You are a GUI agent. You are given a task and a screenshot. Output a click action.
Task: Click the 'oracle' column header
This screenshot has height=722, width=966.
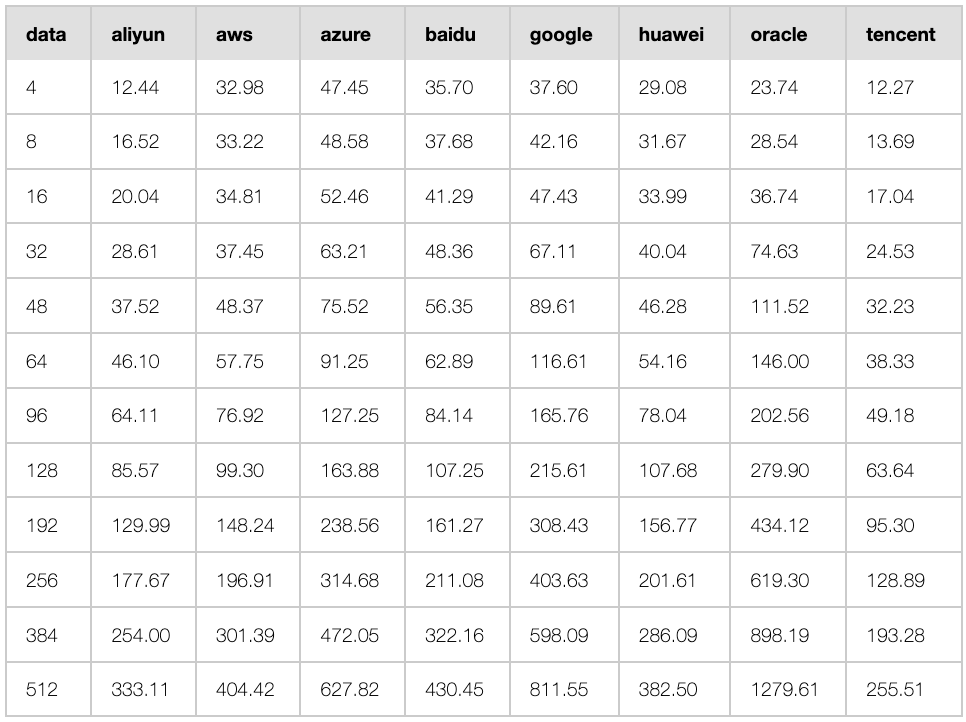(x=788, y=34)
